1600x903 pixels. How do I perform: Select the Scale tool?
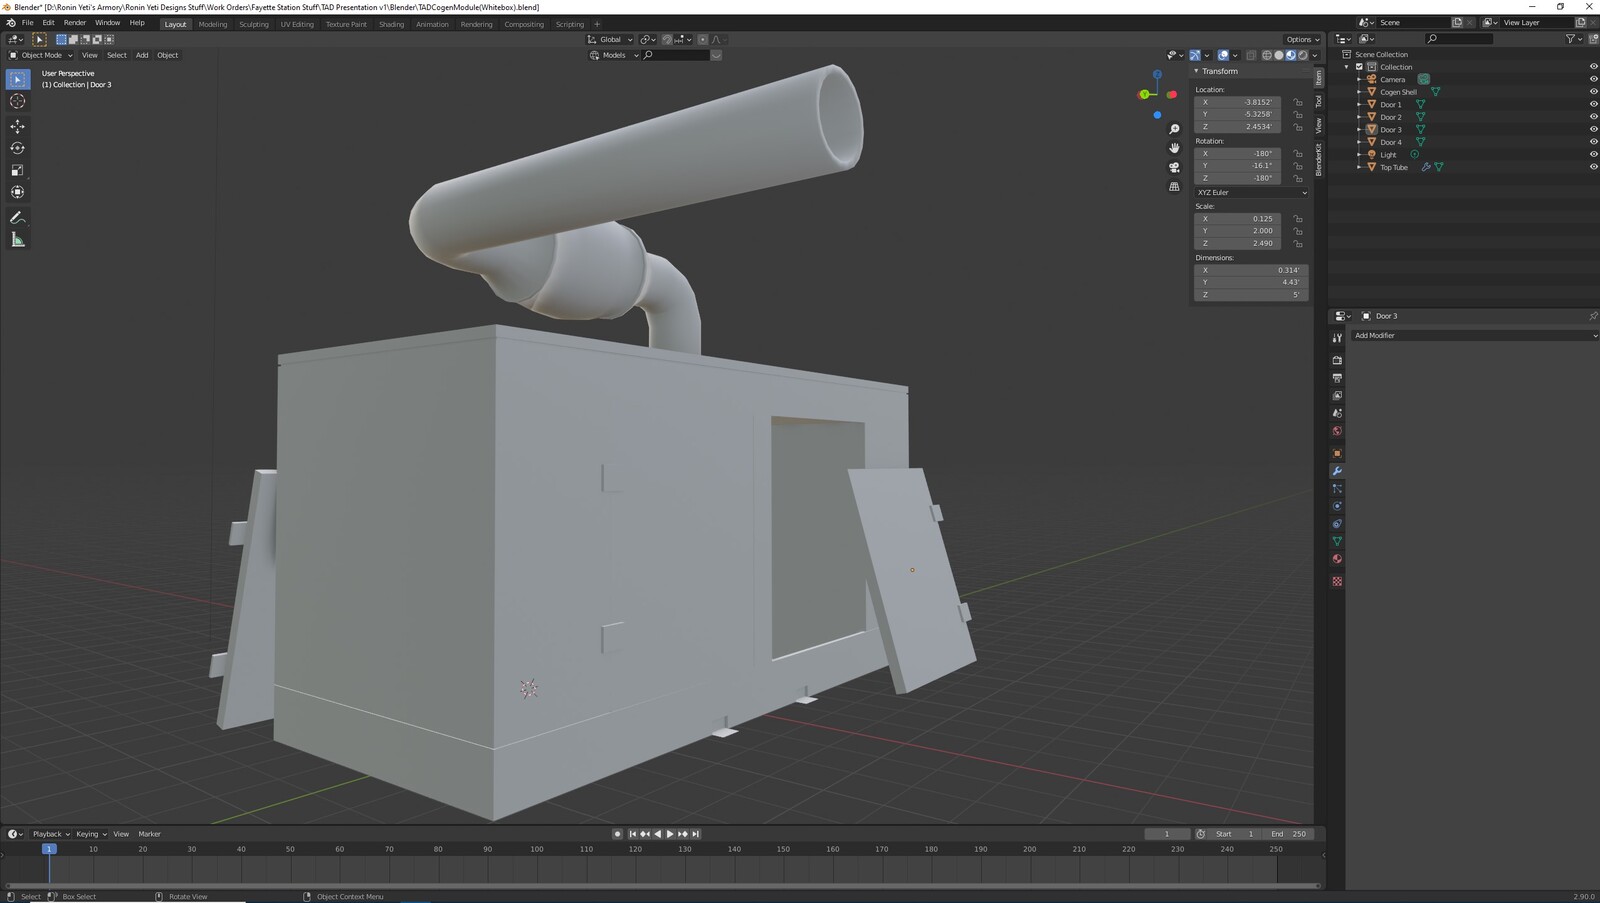click(18, 170)
